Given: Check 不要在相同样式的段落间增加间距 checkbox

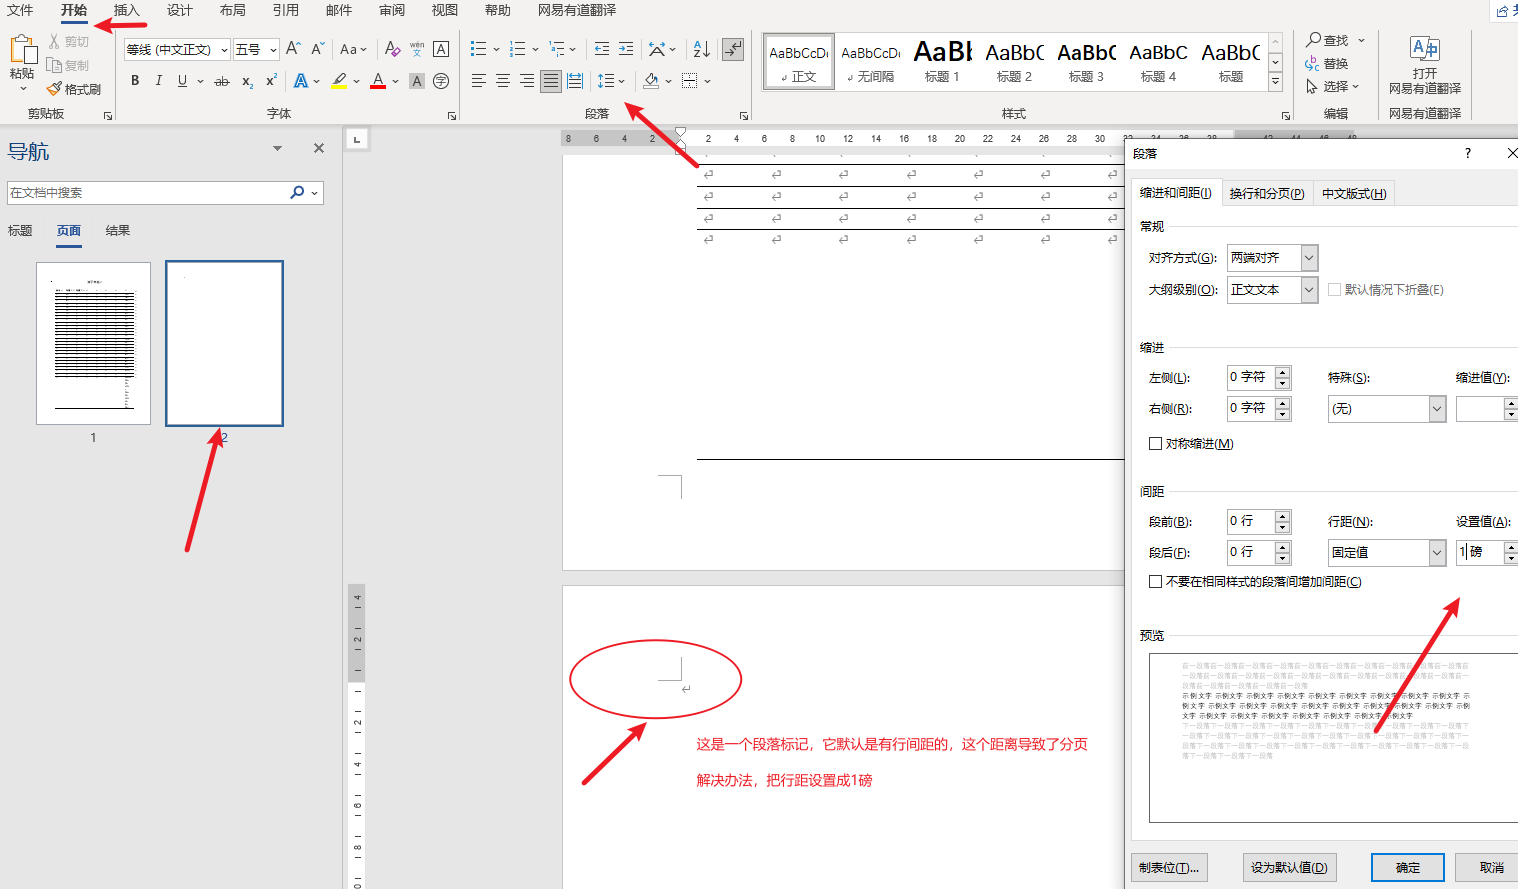Looking at the screenshot, I should (x=1155, y=581).
